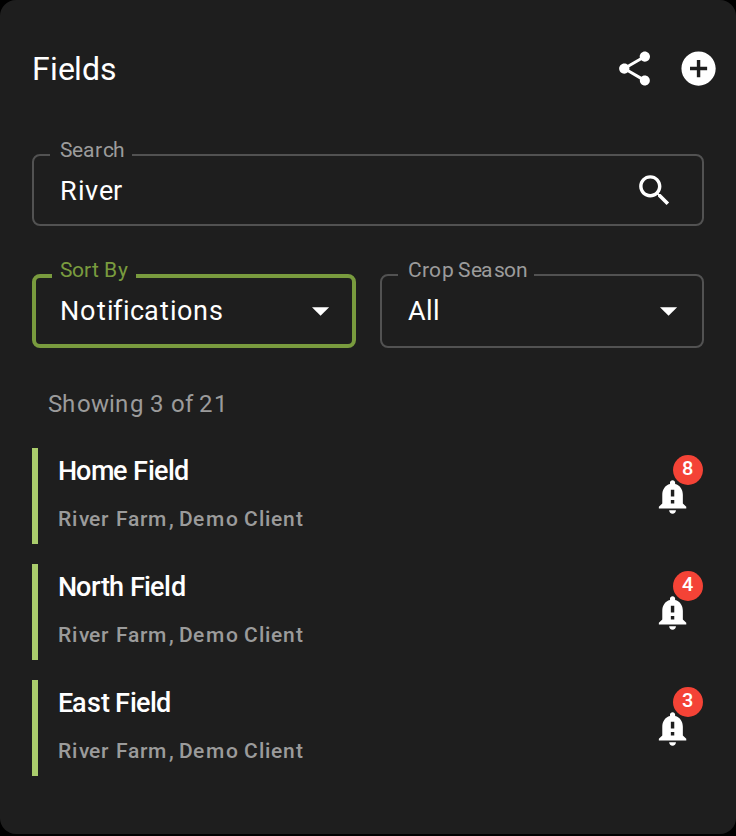The image size is (736, 836).
Task: Open the Crop Season dropdown
Action: (542, 311)
